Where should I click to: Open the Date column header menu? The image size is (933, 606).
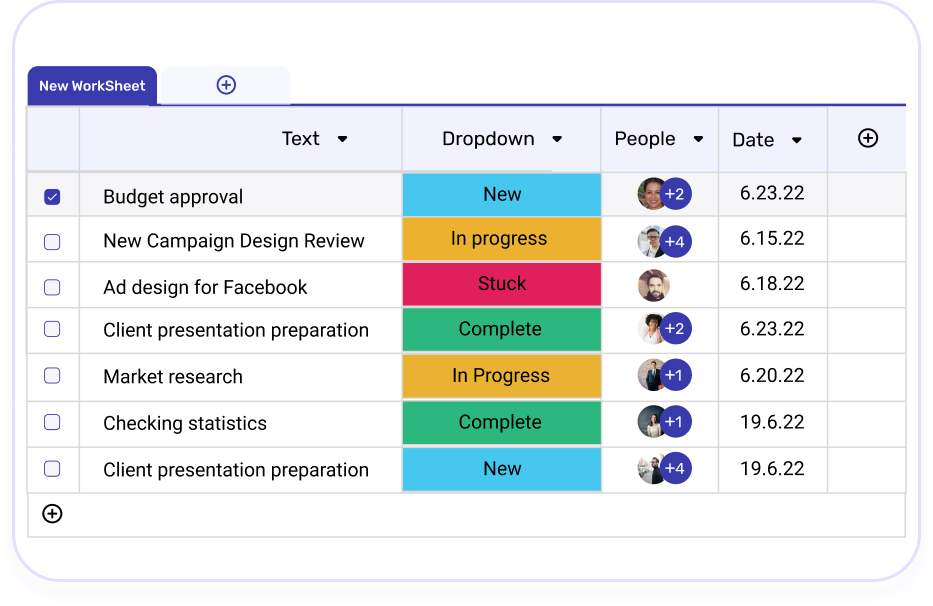797,140
